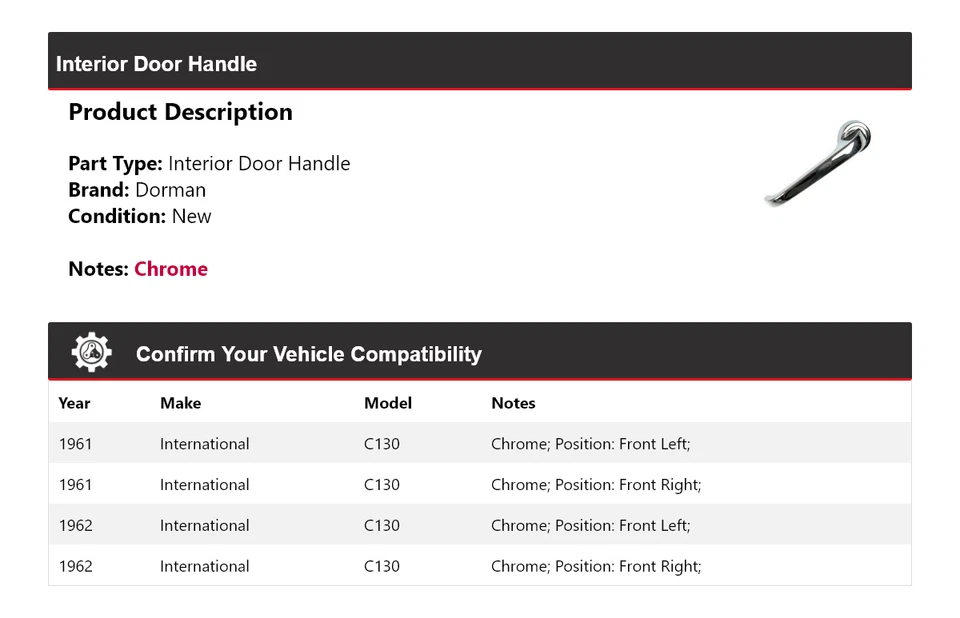Select the 1962 Front Right row notes
Image resolution: width=960 pixels, height=618 pixels.
click(596, 566)
